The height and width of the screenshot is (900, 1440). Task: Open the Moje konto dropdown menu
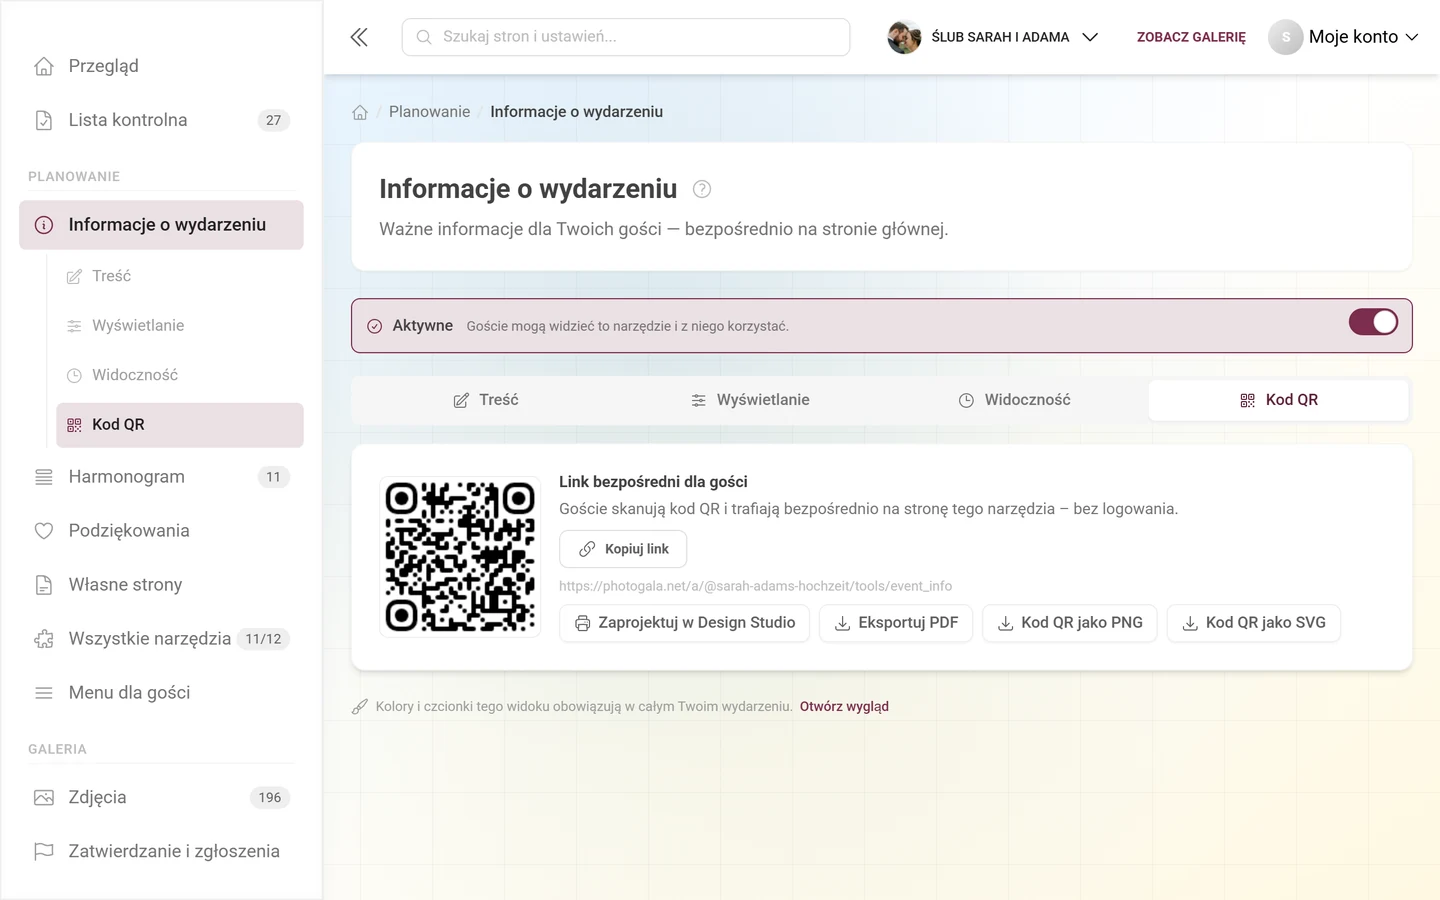tap(1344, 37)
